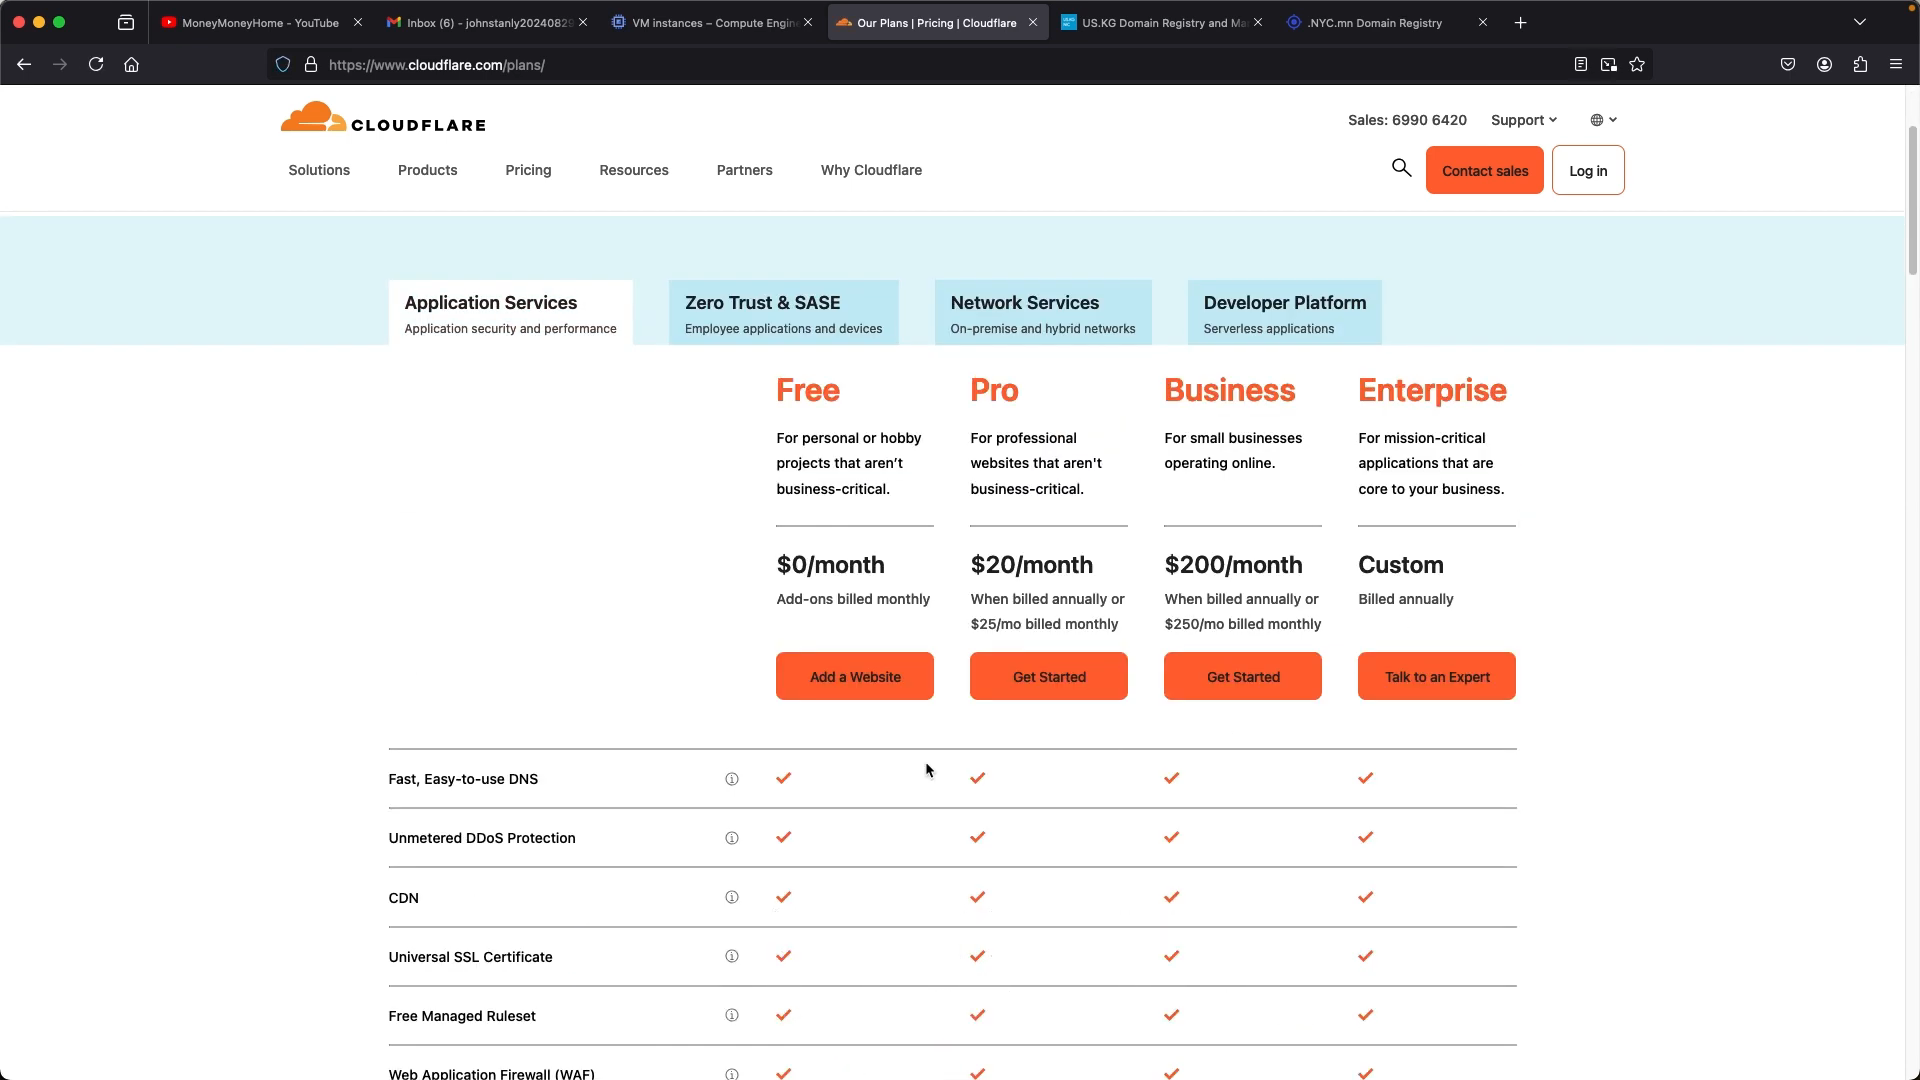This screenshot has width=1920, height=1080.
Task: Select the Application Services tab
Action: [x=510, y=313]
